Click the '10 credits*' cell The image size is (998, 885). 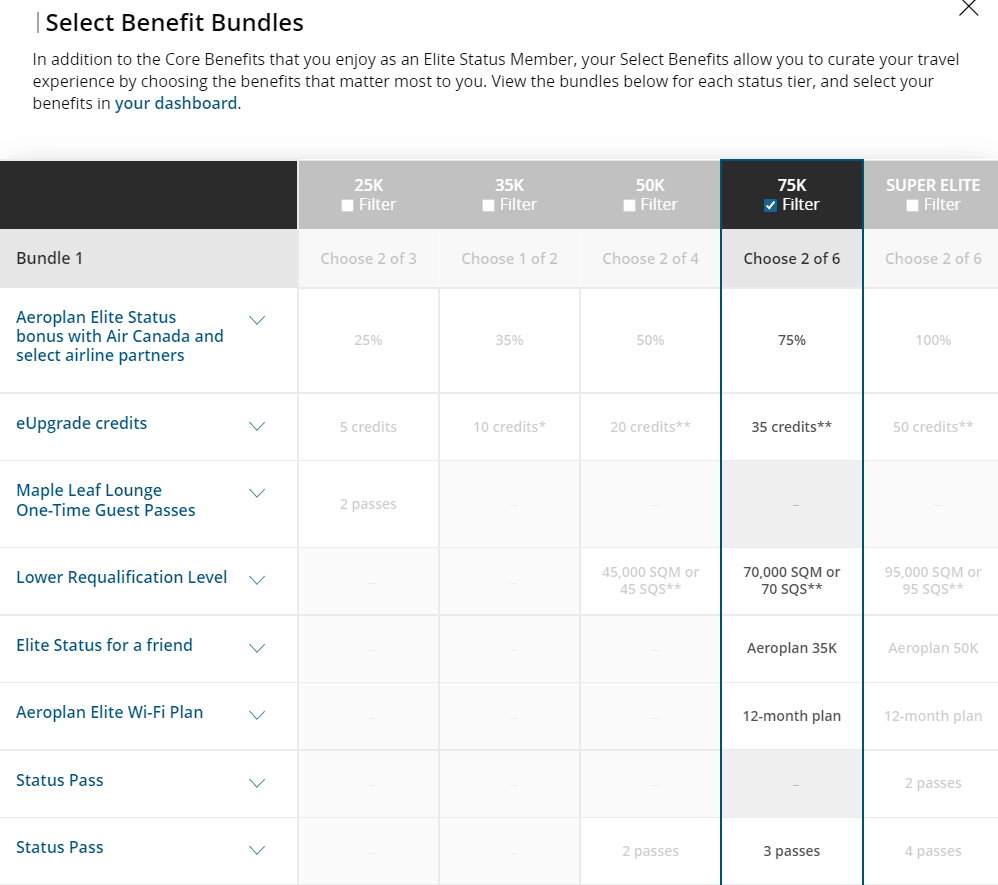pos(509,427)
